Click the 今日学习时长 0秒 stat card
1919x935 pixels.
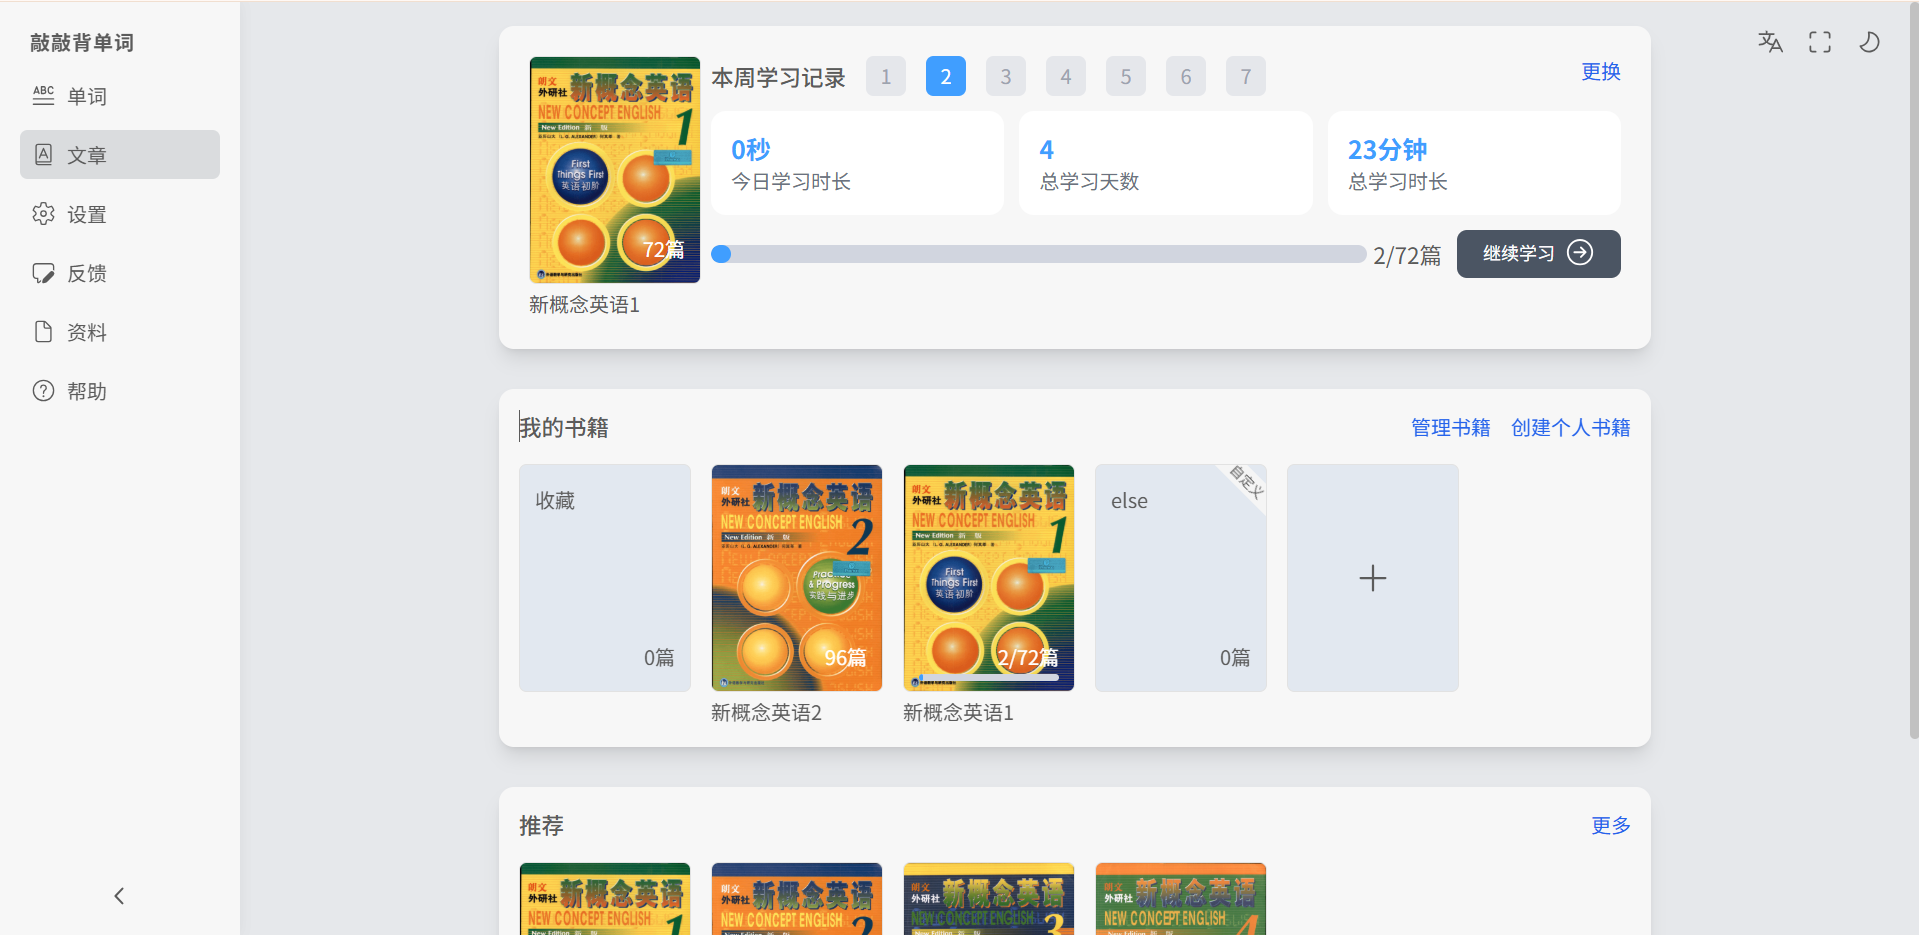(x=857, y=163)
